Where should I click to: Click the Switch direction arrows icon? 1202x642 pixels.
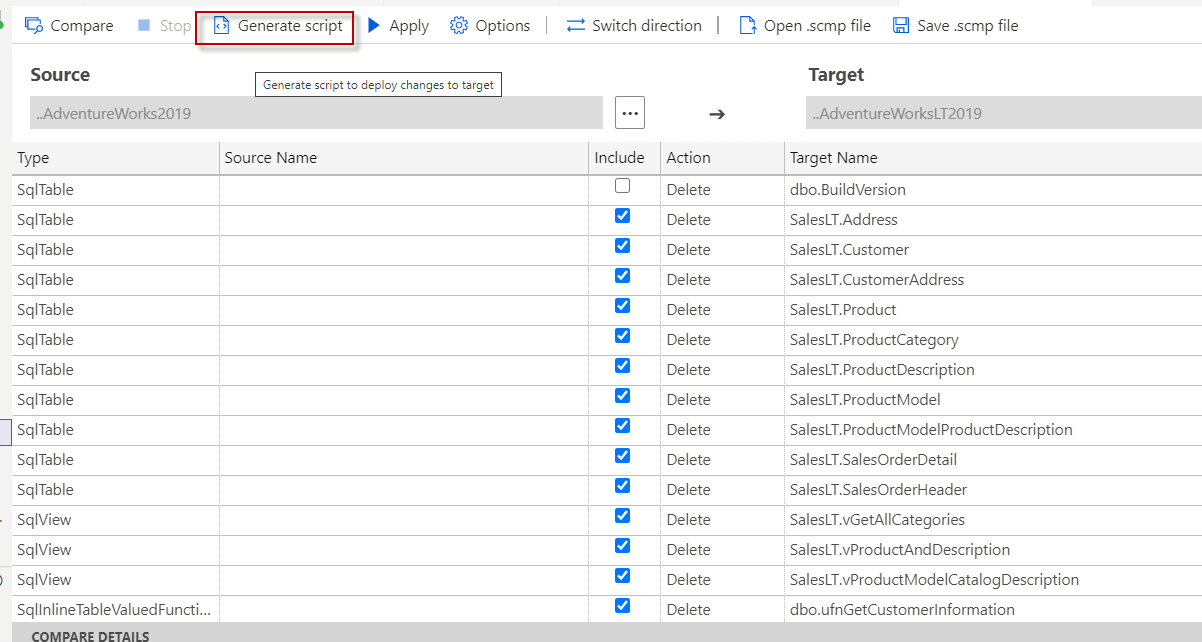pyautogui.click(x=576, y=26)
